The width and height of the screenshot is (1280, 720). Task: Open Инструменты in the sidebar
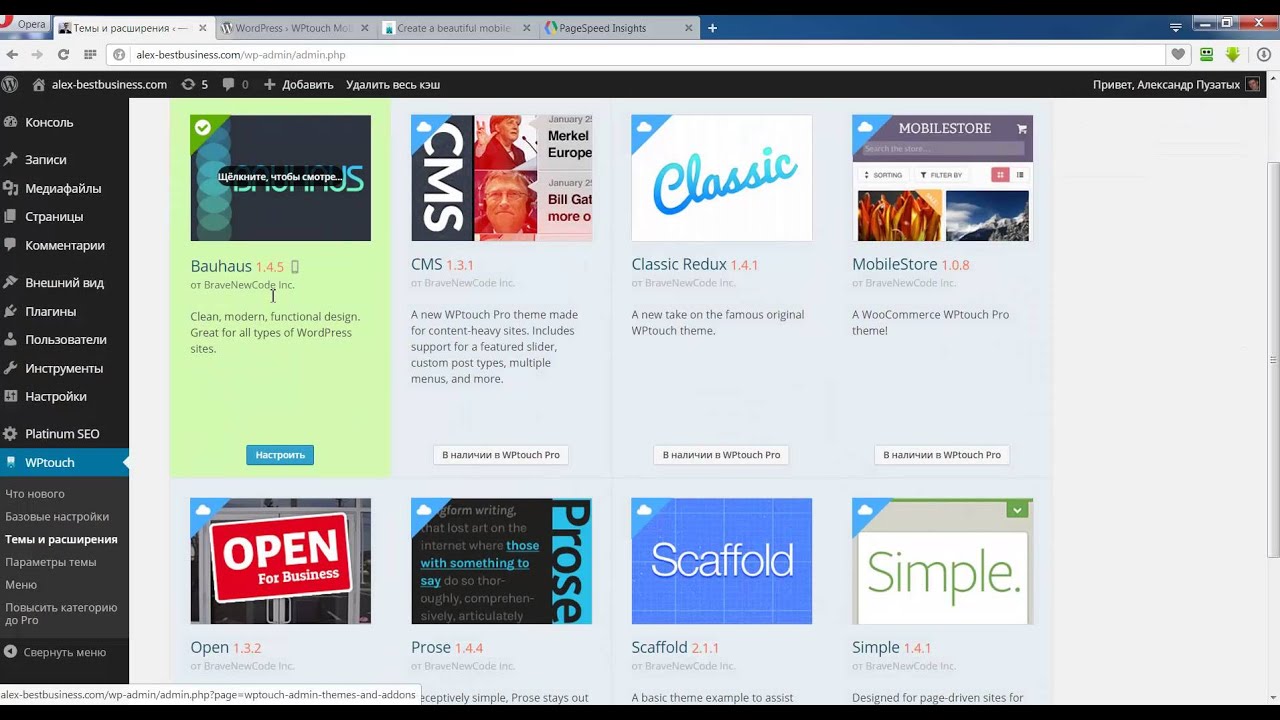click(64, 368)
